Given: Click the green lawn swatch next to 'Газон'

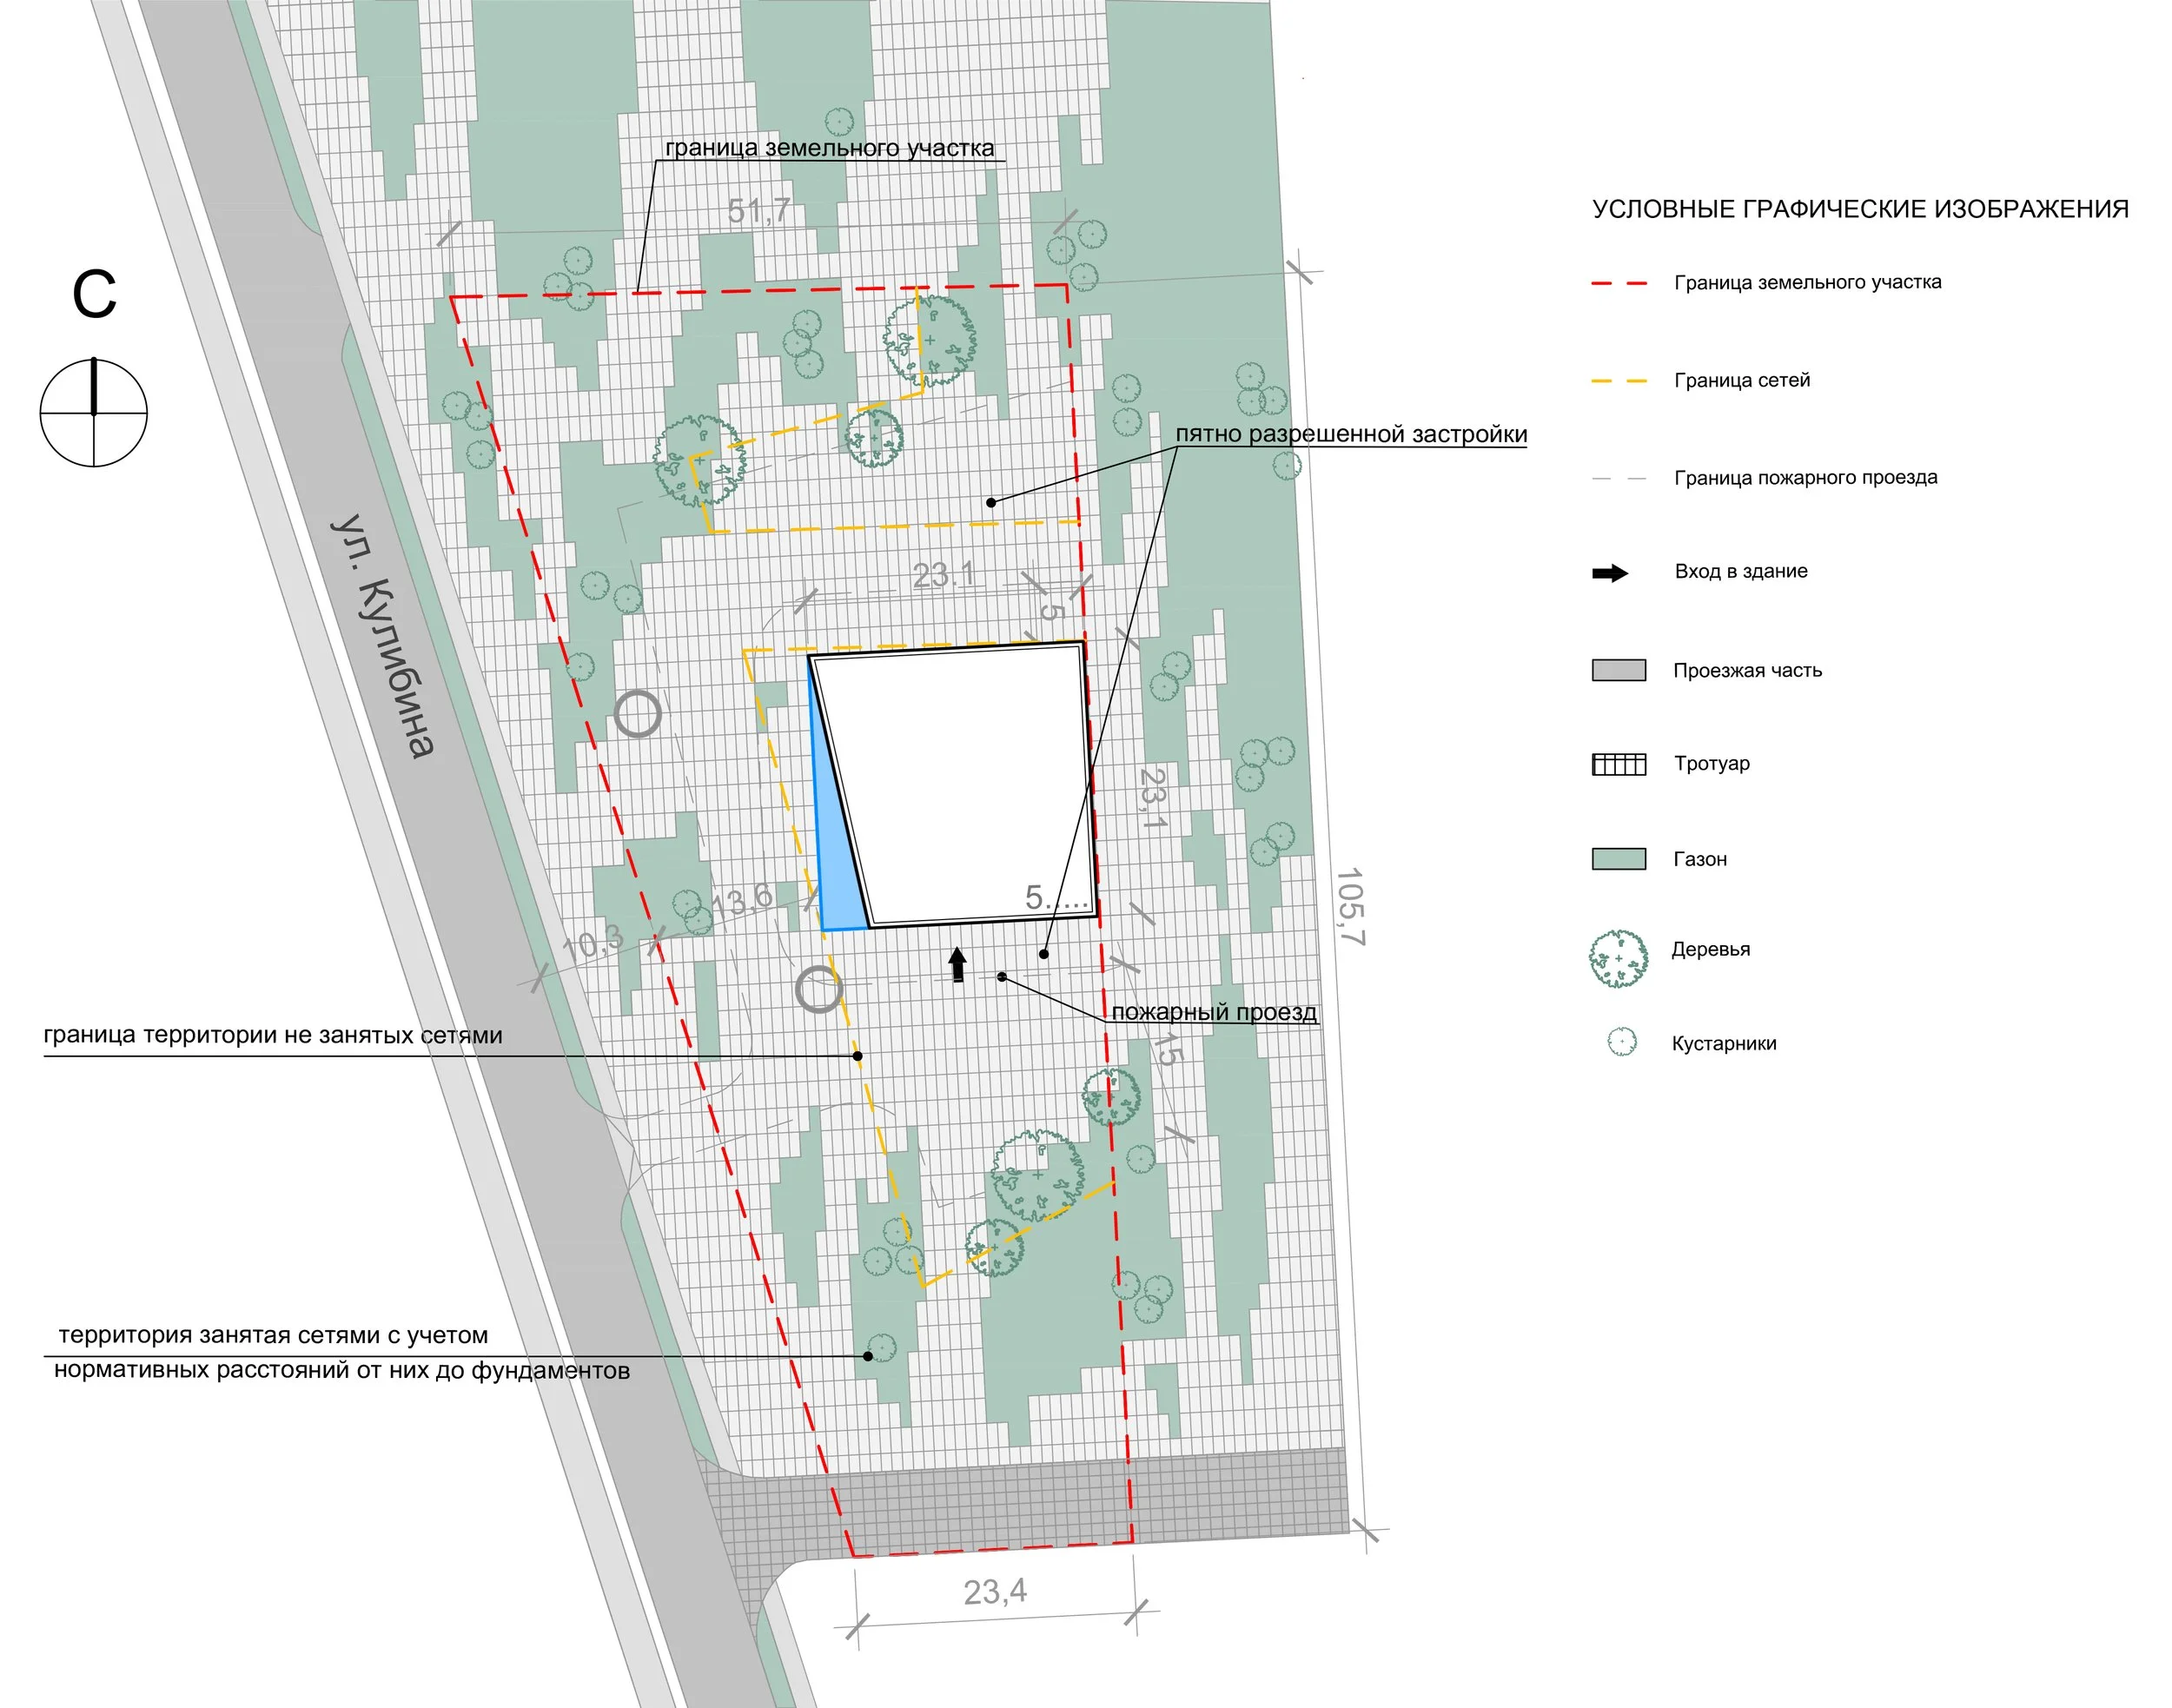Looking at the screenshot, I should (x=1619, y=859).
